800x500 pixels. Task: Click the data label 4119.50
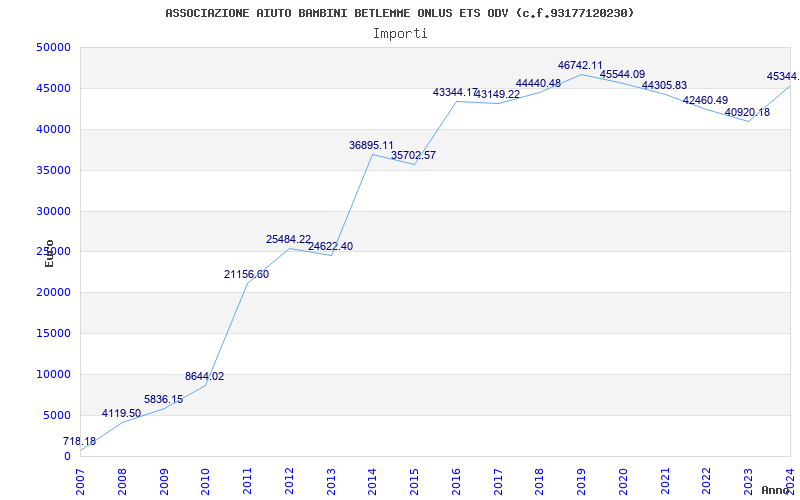[121, 413]
